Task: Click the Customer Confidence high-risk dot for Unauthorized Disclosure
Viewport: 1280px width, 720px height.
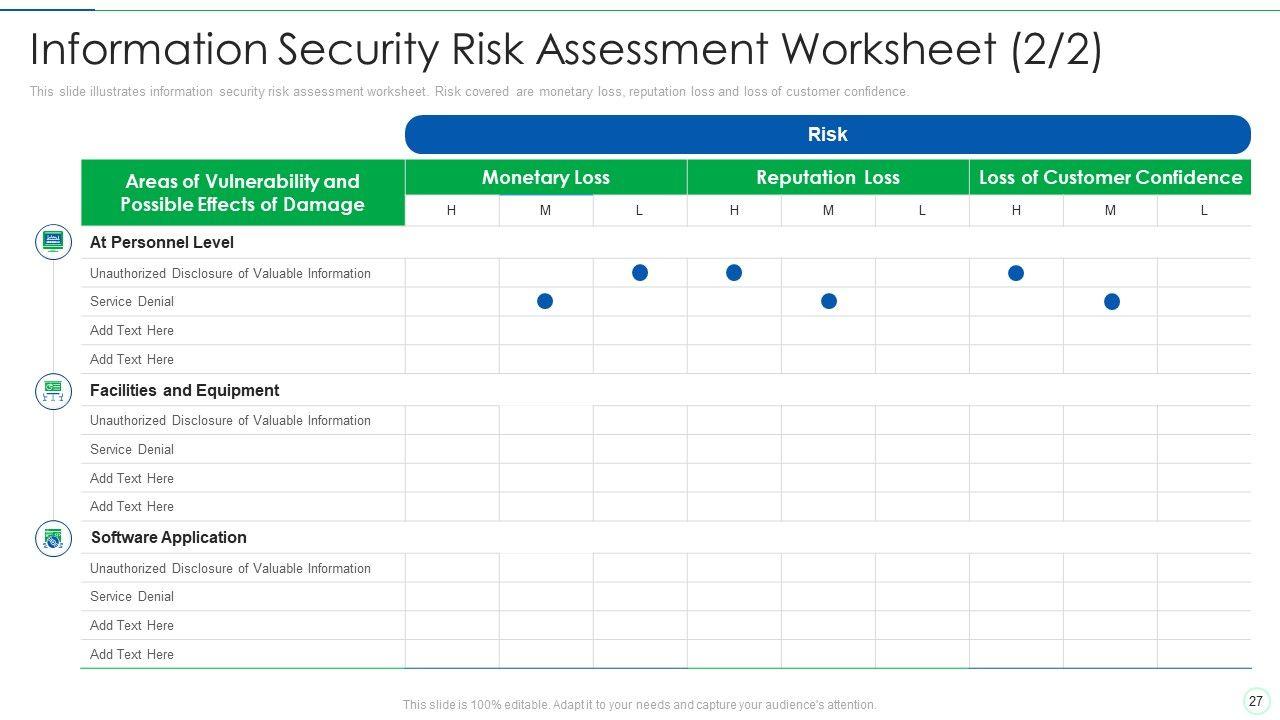Action: pyautogui.click(x=1016, y=273)
